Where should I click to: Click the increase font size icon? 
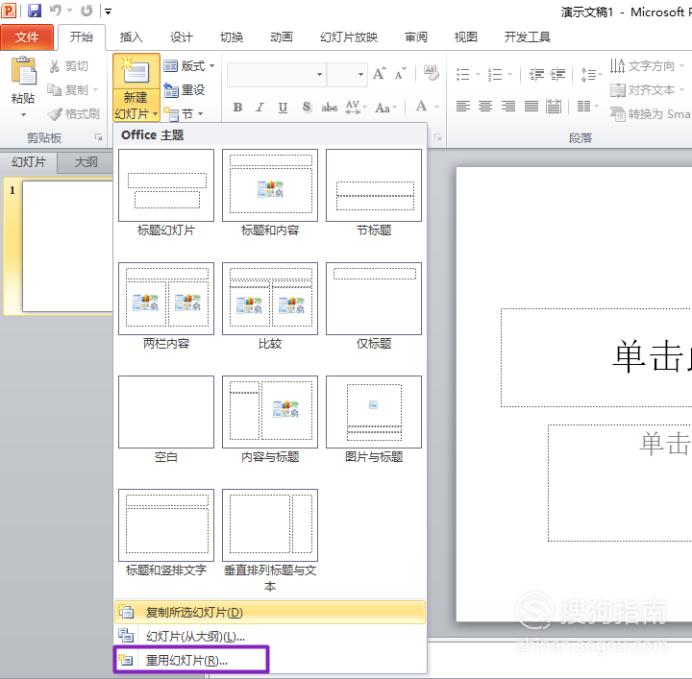(380, 74)
